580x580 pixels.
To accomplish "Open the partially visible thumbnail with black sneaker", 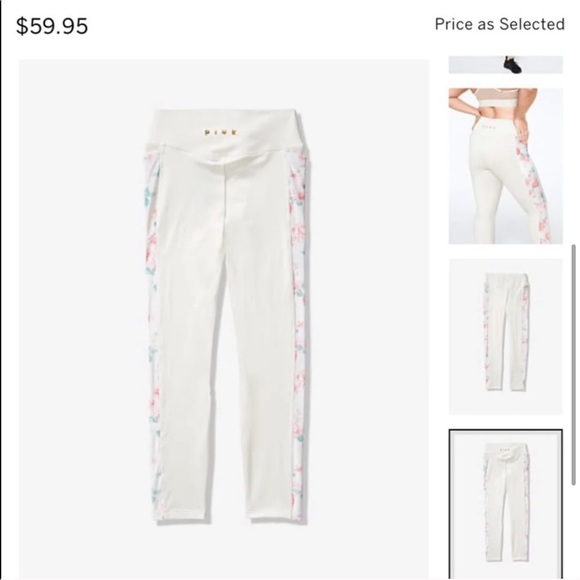I will pos(506,65).
